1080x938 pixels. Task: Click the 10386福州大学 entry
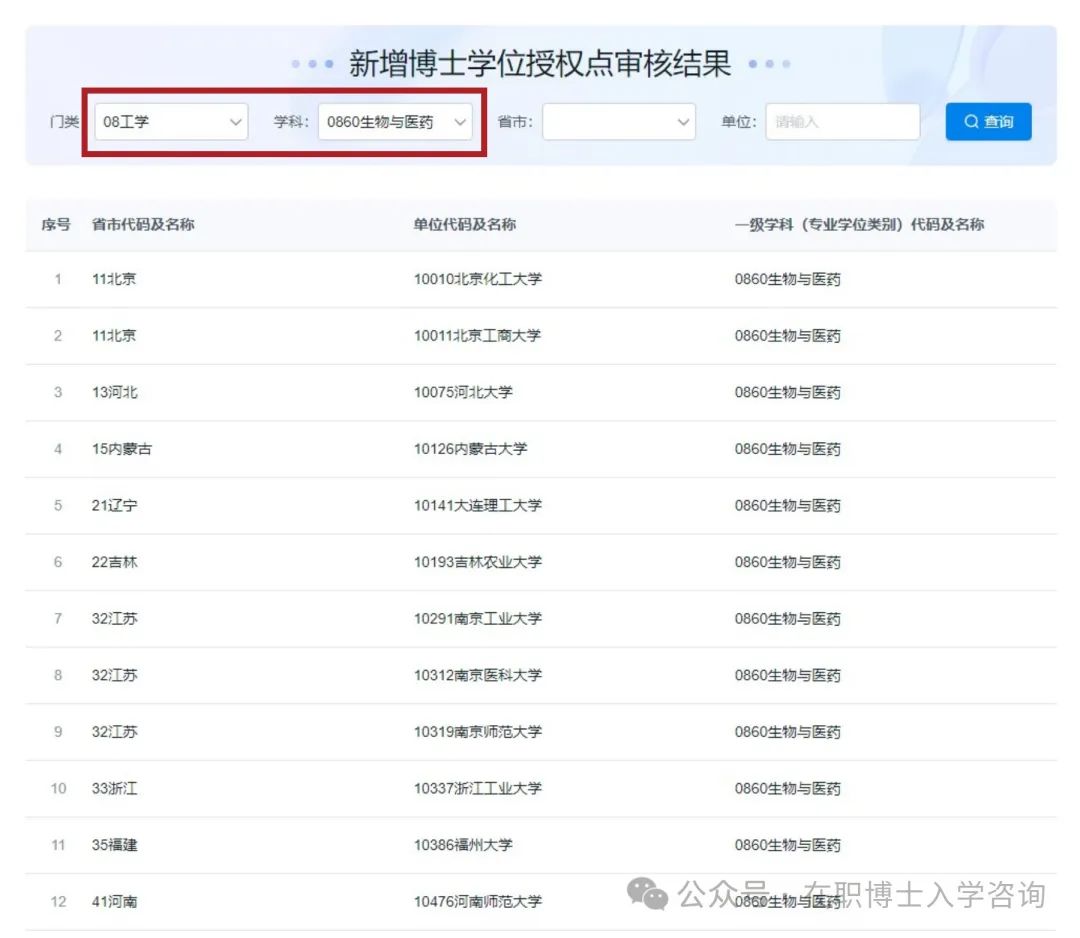[x=463, y=845]
